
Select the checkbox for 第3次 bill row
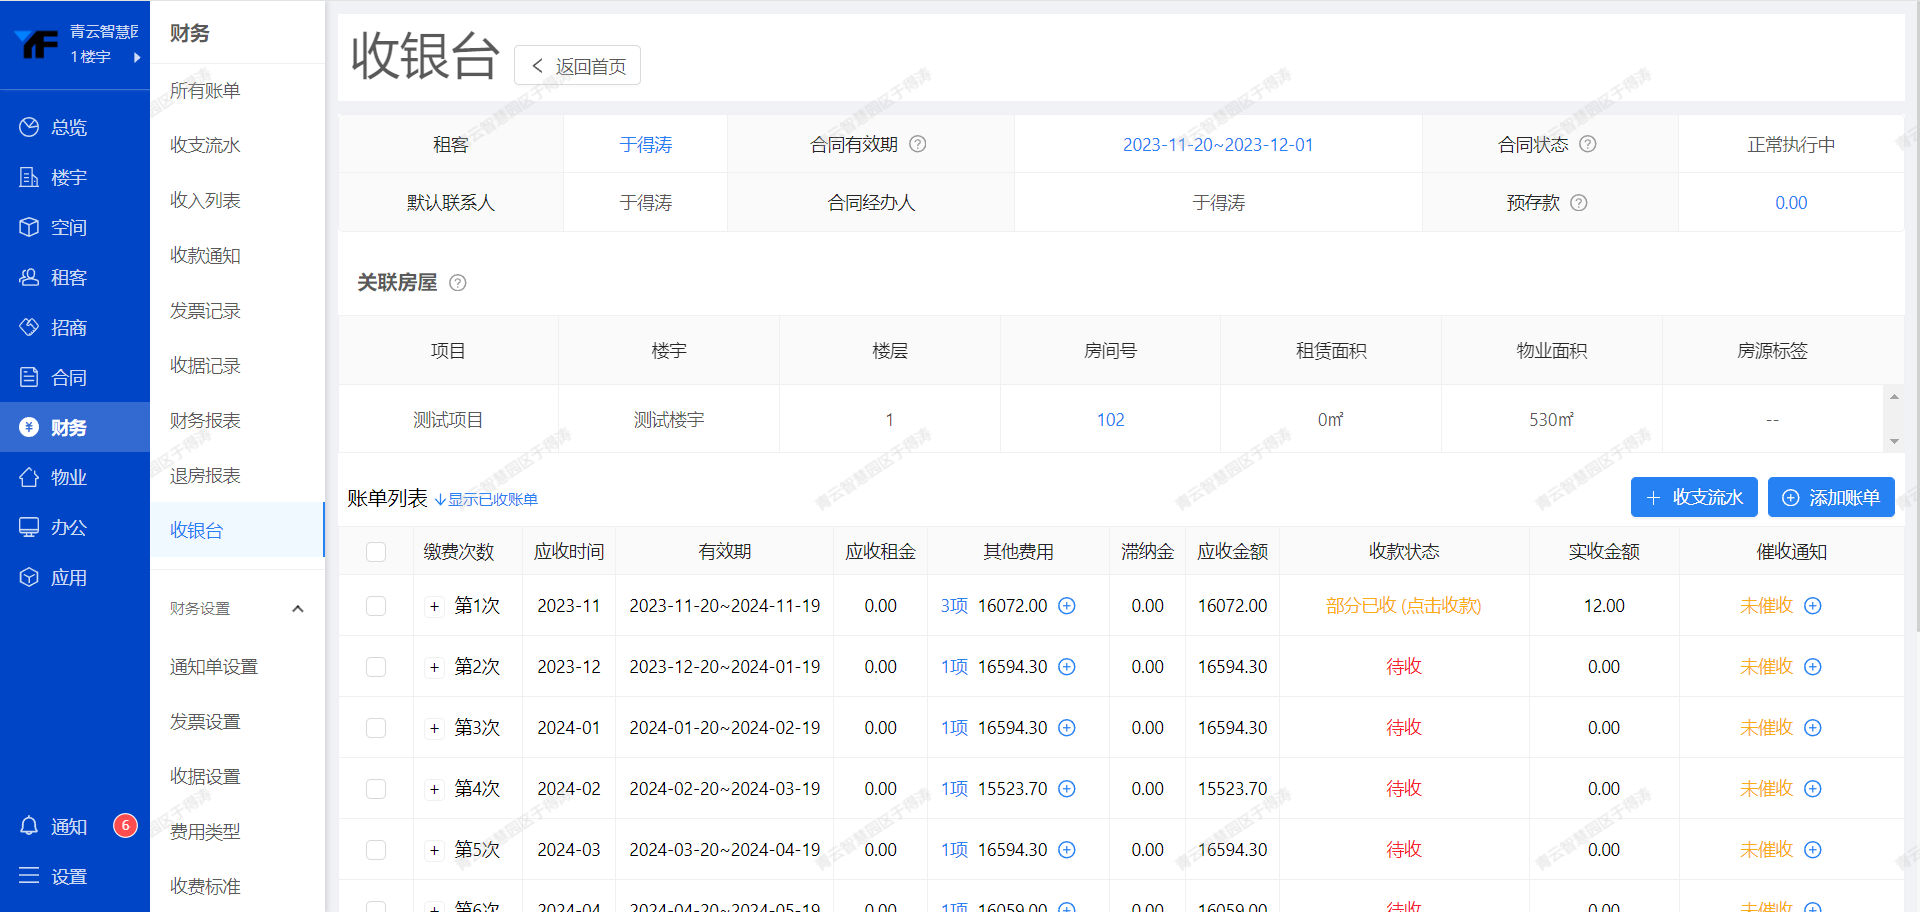click(376, 728)
